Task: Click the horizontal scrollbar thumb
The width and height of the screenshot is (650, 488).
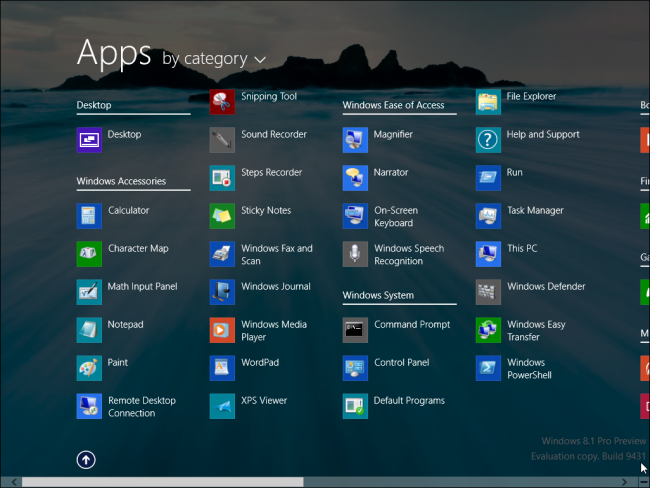Action: point(163,482)
